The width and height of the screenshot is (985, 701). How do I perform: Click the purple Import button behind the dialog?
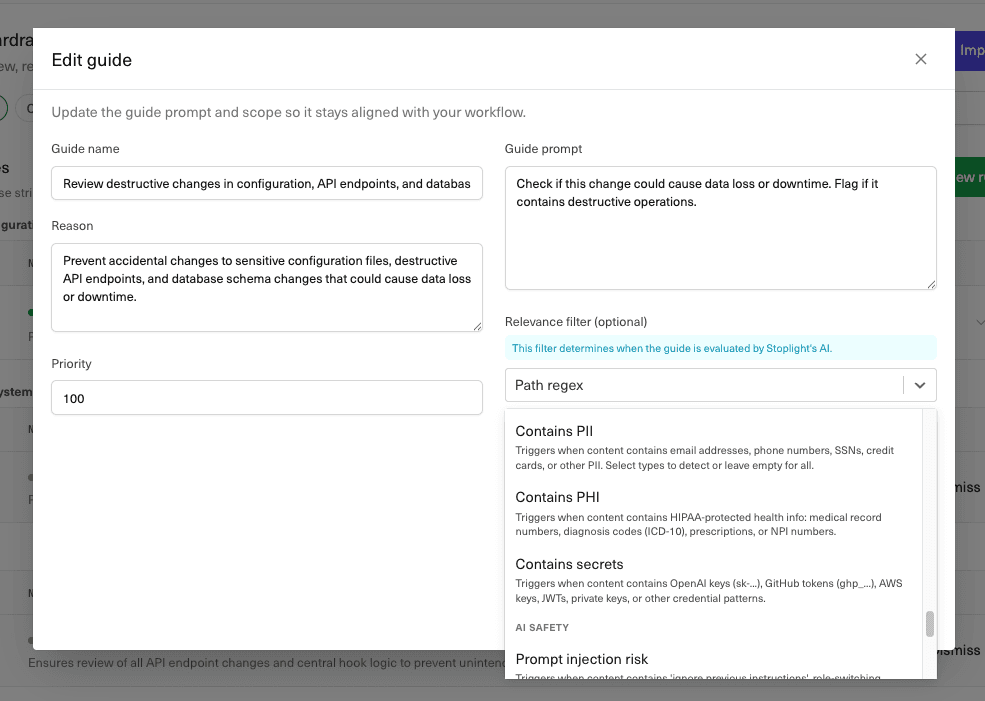click(970, 50)
